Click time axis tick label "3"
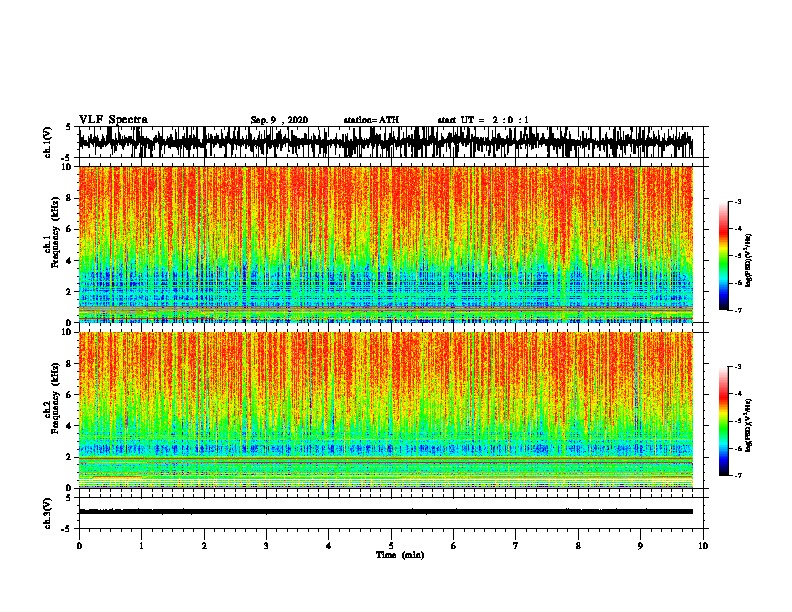 point(266,546)
